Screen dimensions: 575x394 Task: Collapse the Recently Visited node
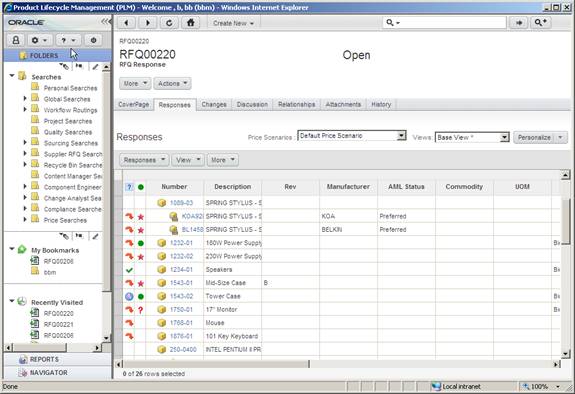tap(12, 301)
